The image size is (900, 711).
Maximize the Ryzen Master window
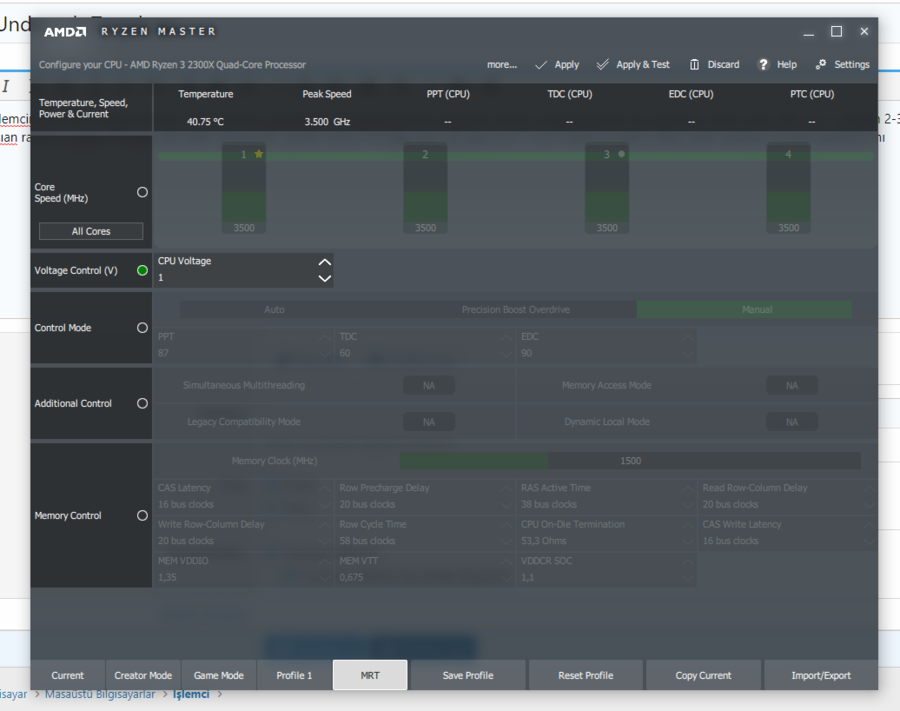pyautogui.click(x=836, y=32)
